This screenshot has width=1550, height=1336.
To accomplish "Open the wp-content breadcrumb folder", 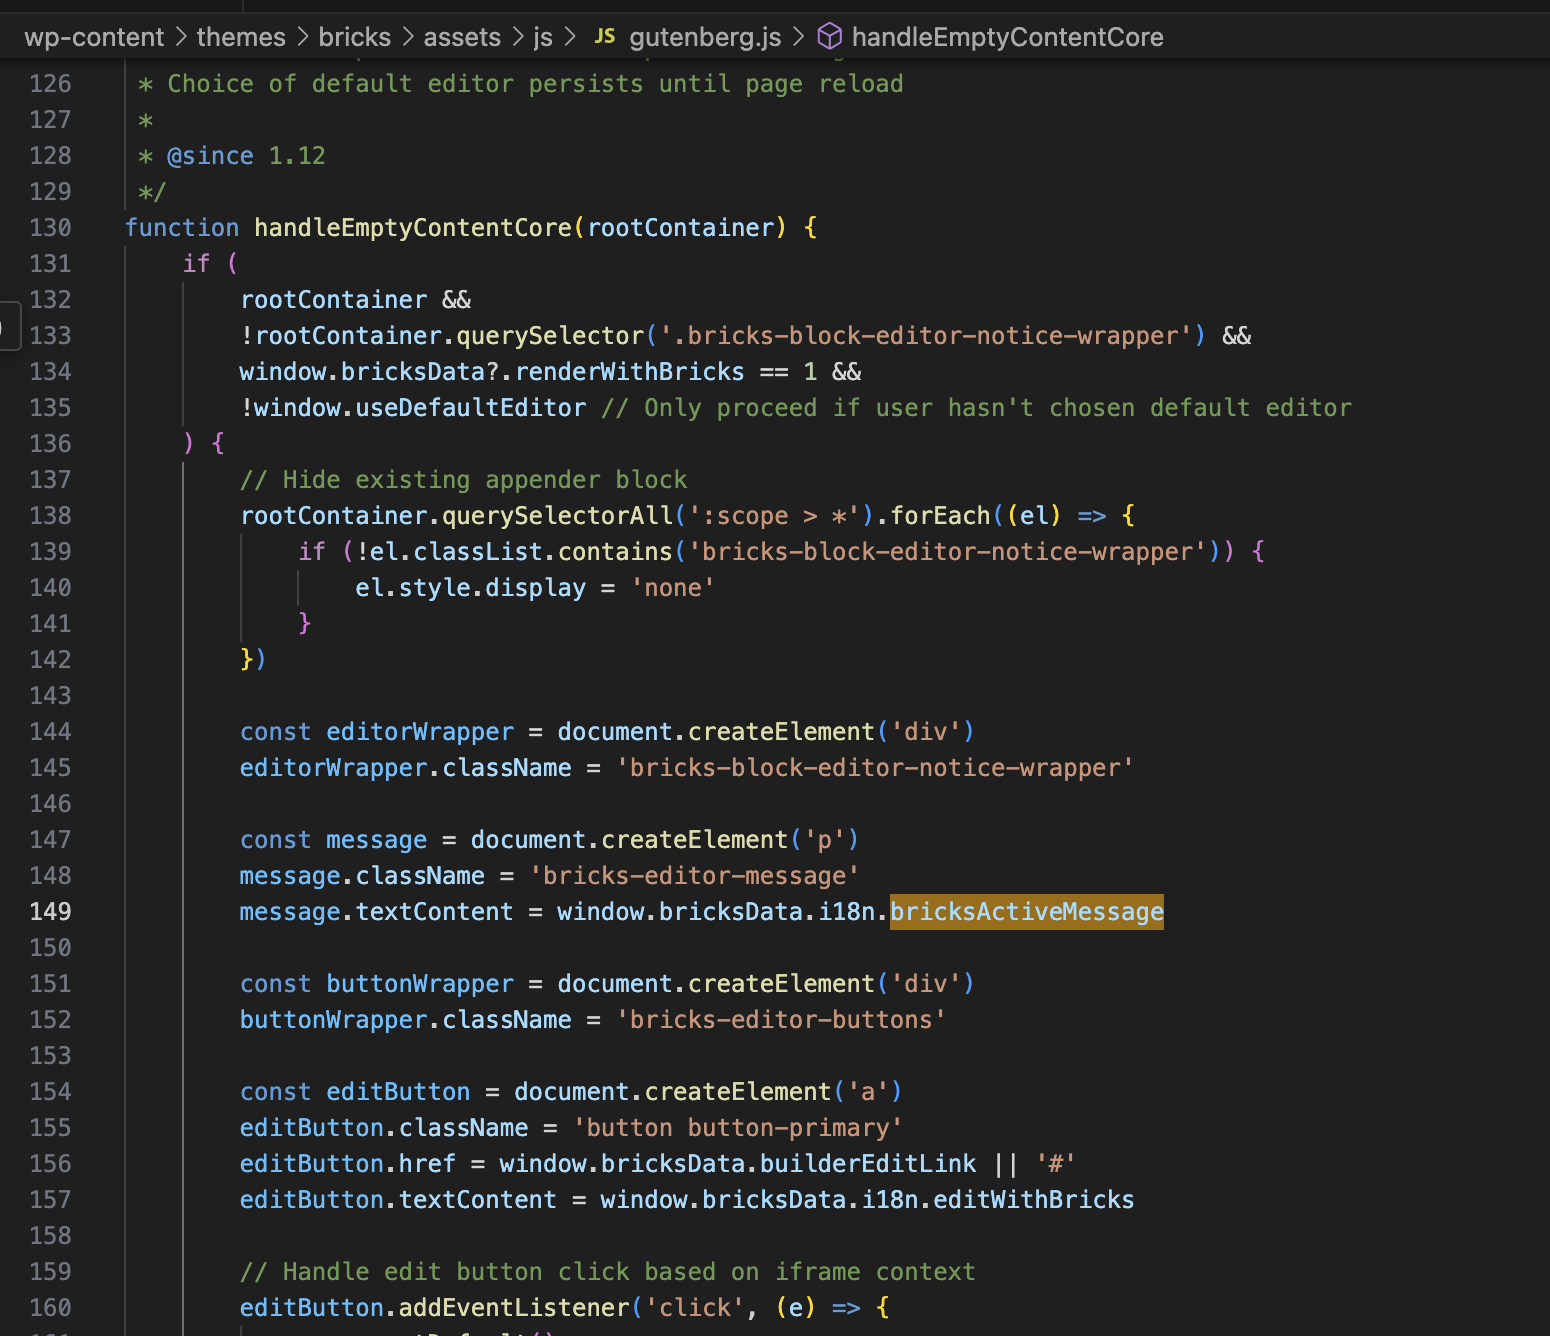I will pos(94,37).
